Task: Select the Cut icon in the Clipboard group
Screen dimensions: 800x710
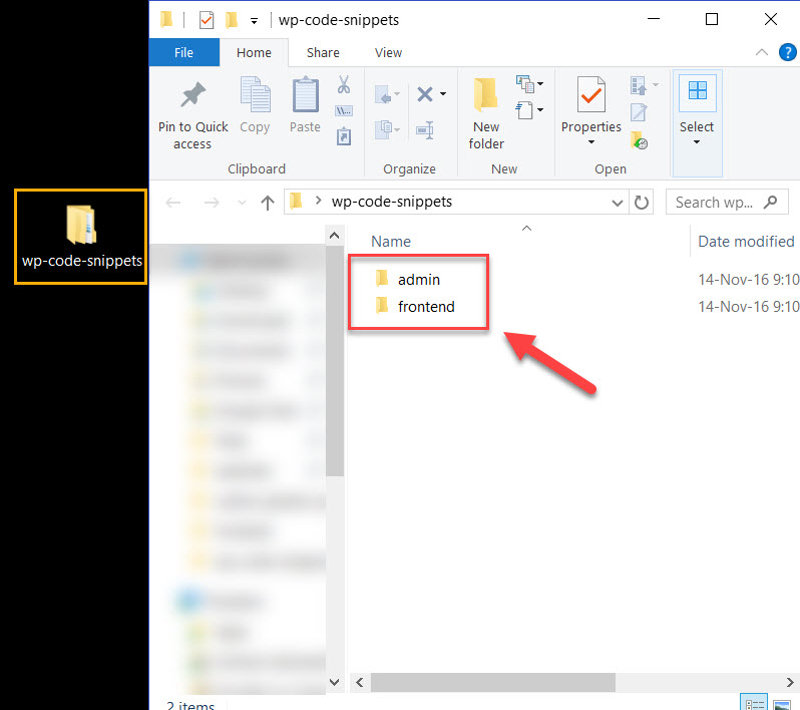Action: coord(344,88)
